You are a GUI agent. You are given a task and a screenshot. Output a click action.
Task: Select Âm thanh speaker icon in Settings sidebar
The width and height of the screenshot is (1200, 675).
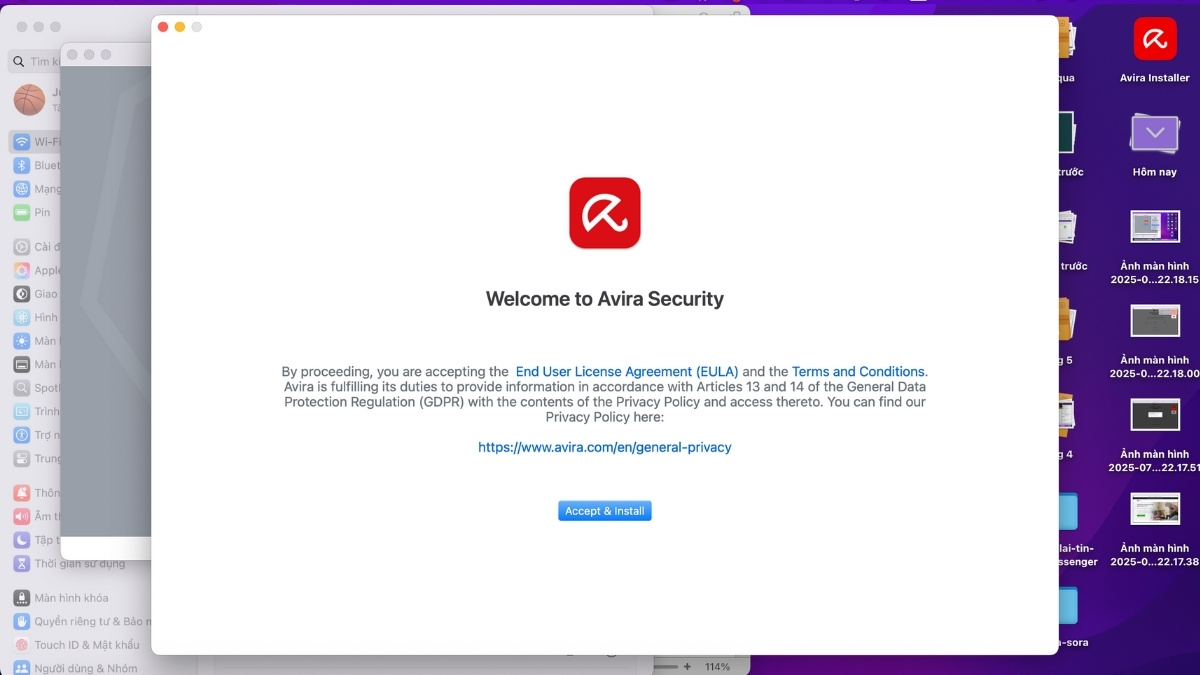[22, 517]
